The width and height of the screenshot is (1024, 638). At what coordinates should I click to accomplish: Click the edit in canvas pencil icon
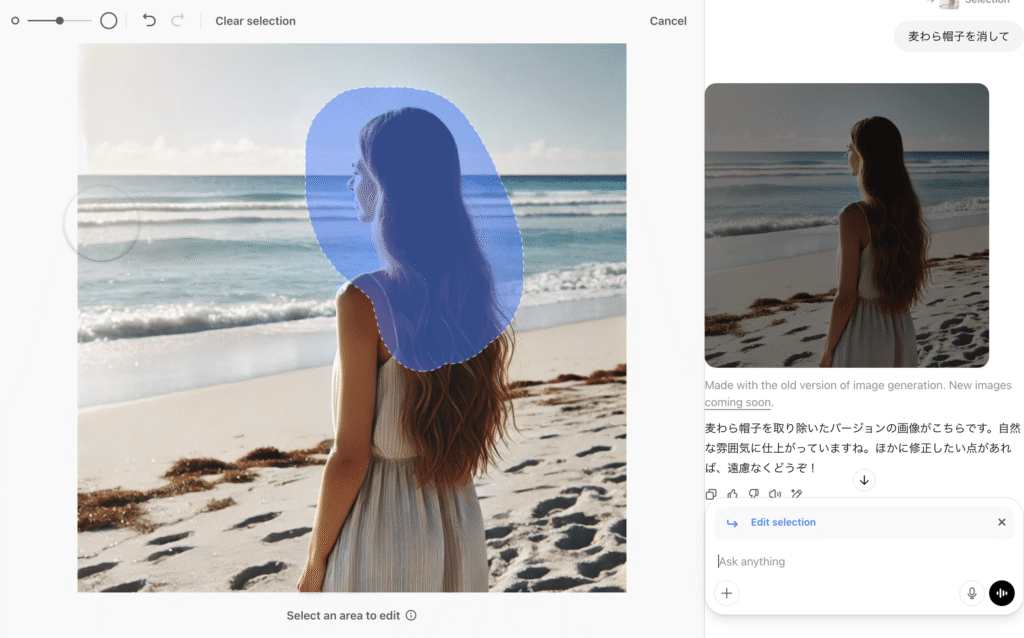point(797,494)
